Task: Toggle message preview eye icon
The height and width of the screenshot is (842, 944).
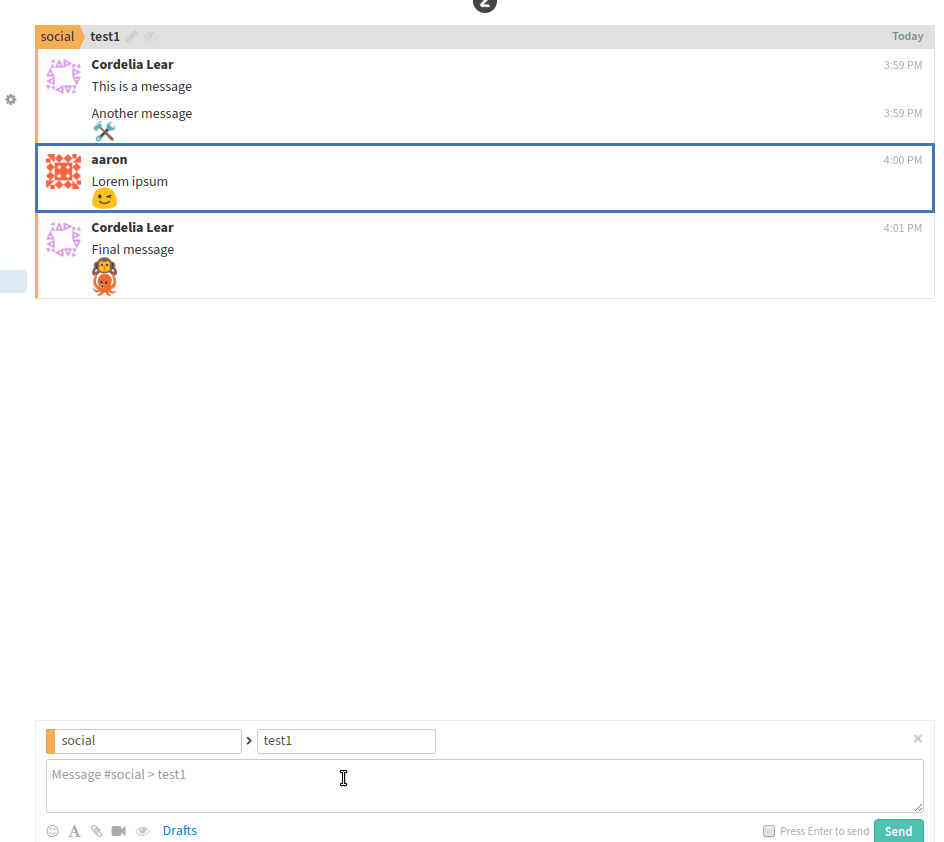Action: click(142, 831)
